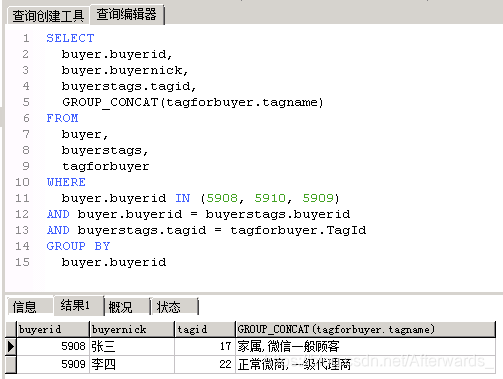Image resolution: width=503 pixels, height=379 pixels.
Task: Open the 结果1 tab
Action: pos(78,305)
